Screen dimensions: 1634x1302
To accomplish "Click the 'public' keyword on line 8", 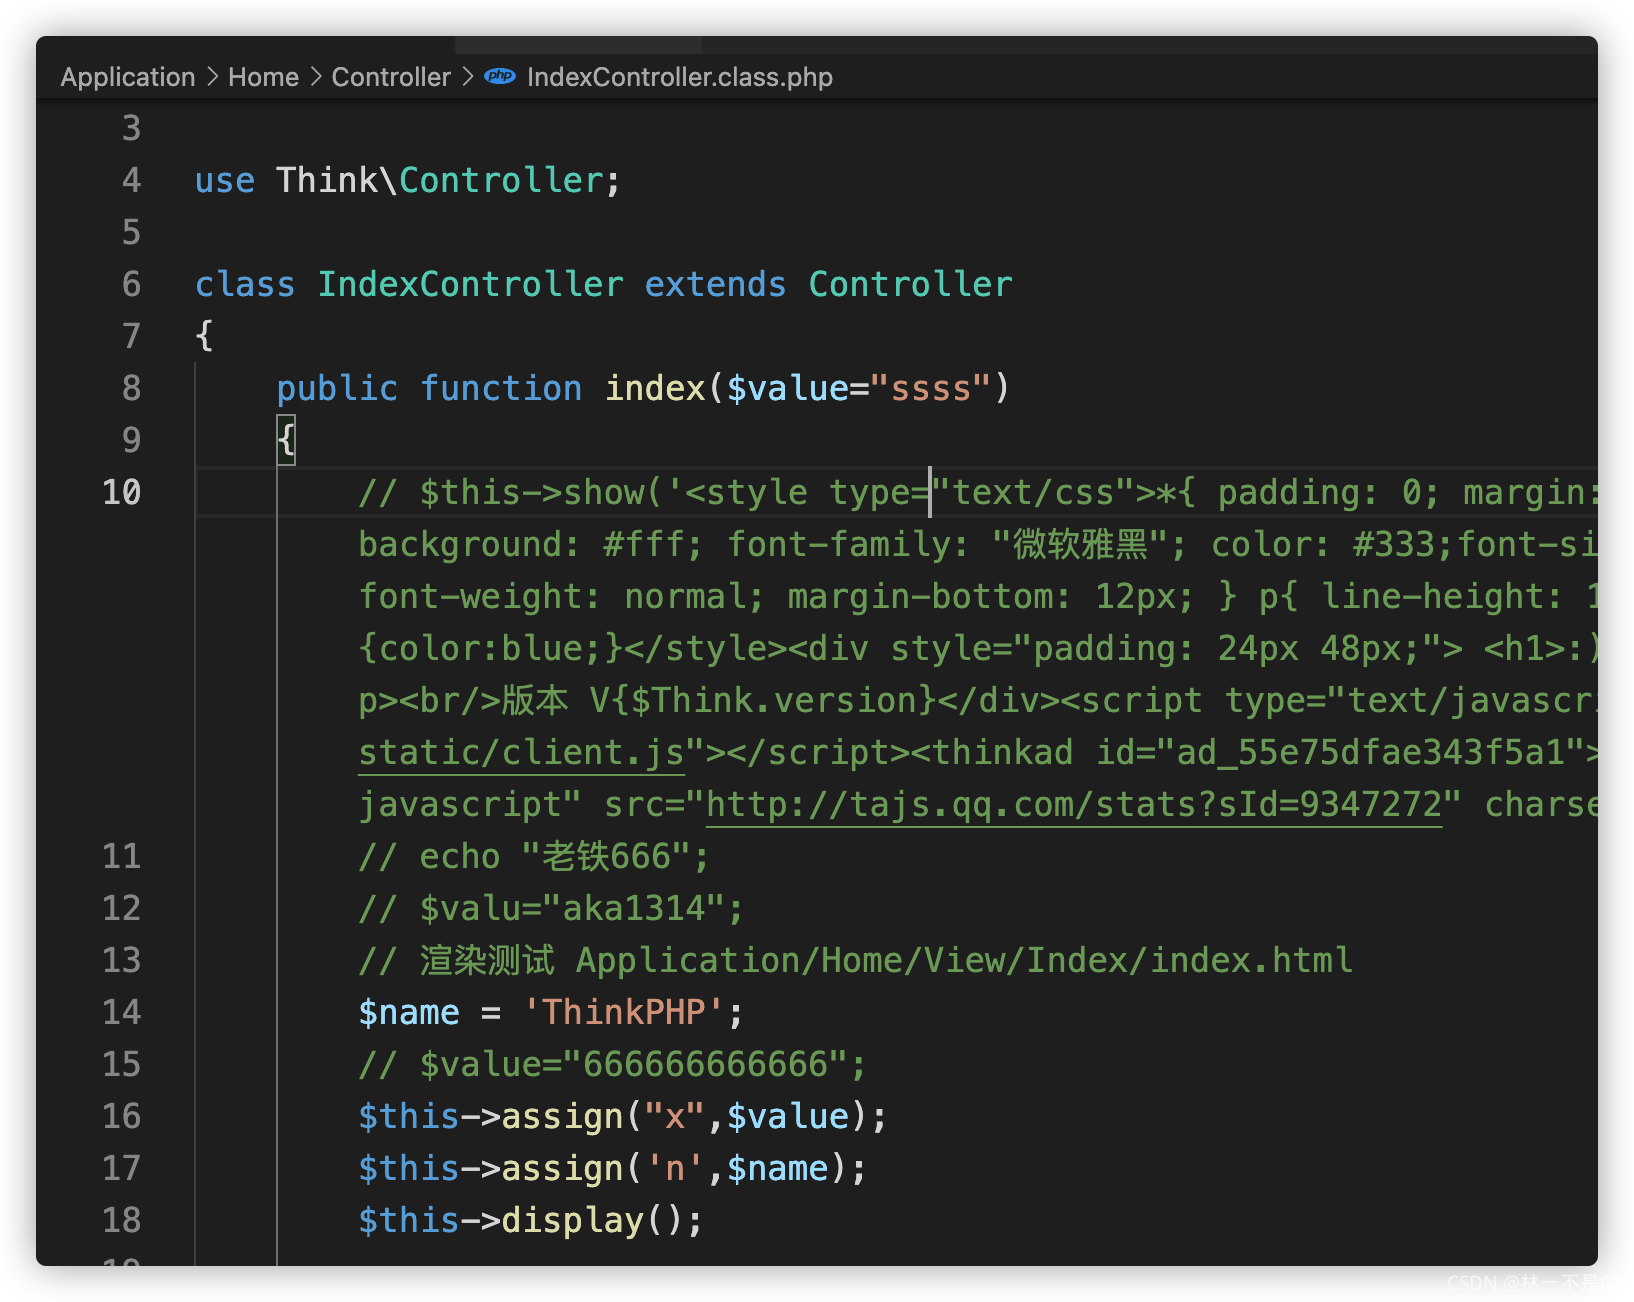I will click(x=337, y=388).
